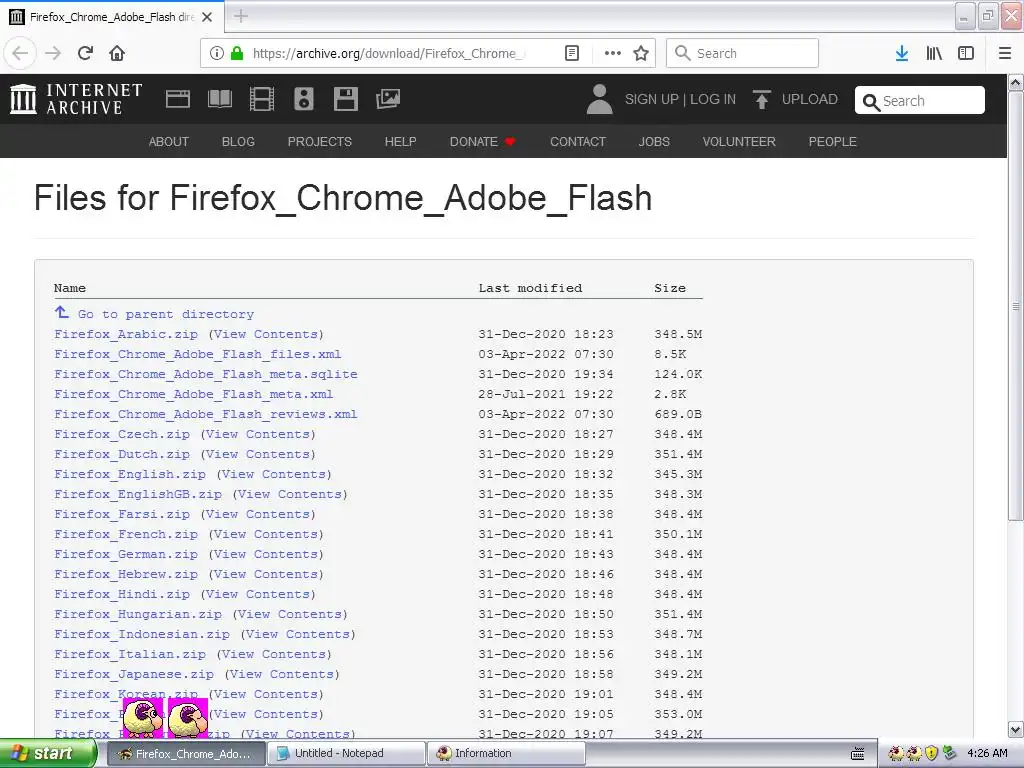The height and width of the screenshot is (768, 1024).
Task: View Contents of Firefox_Italian.zip
Action: click(x=274, y=654)
